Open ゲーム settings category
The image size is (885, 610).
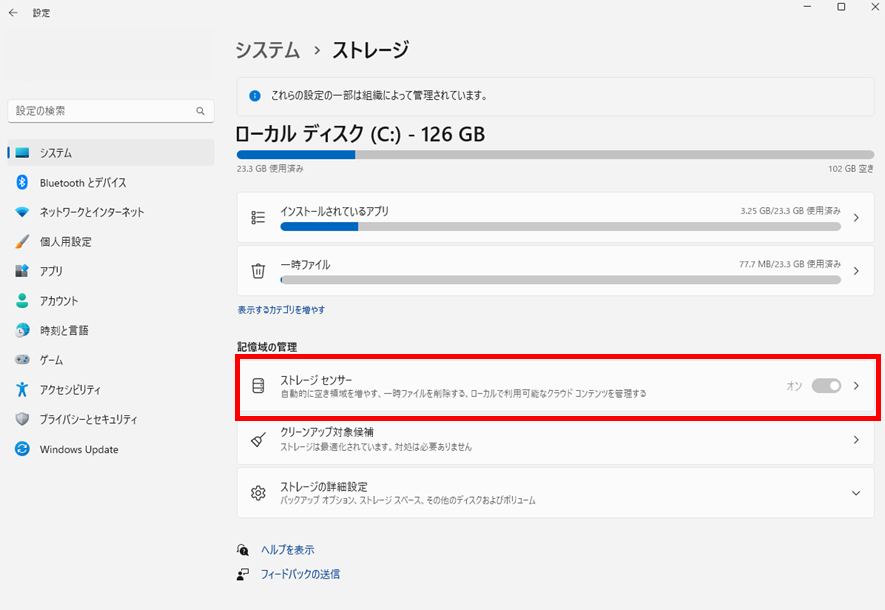click(x=111, y=359)
